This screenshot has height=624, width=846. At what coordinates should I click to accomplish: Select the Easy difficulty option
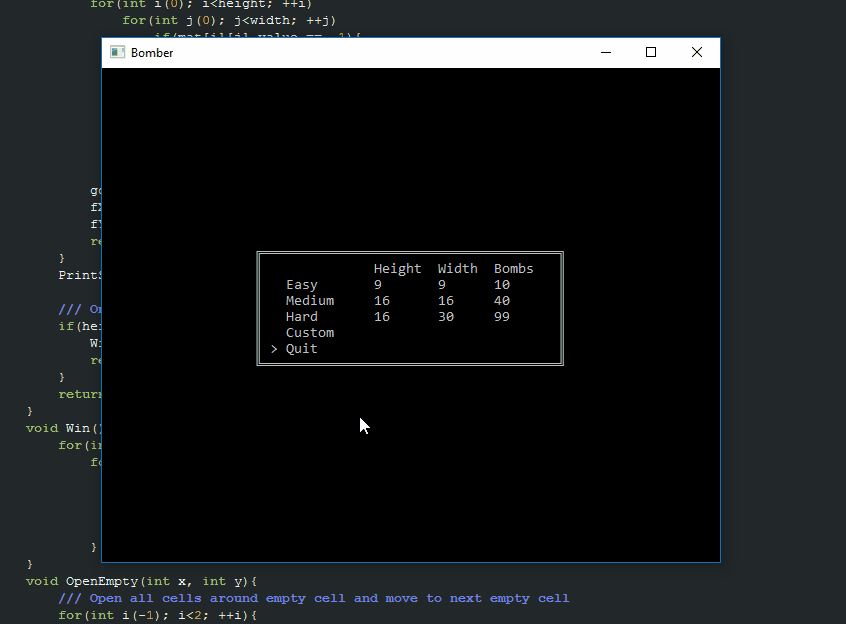302,285
